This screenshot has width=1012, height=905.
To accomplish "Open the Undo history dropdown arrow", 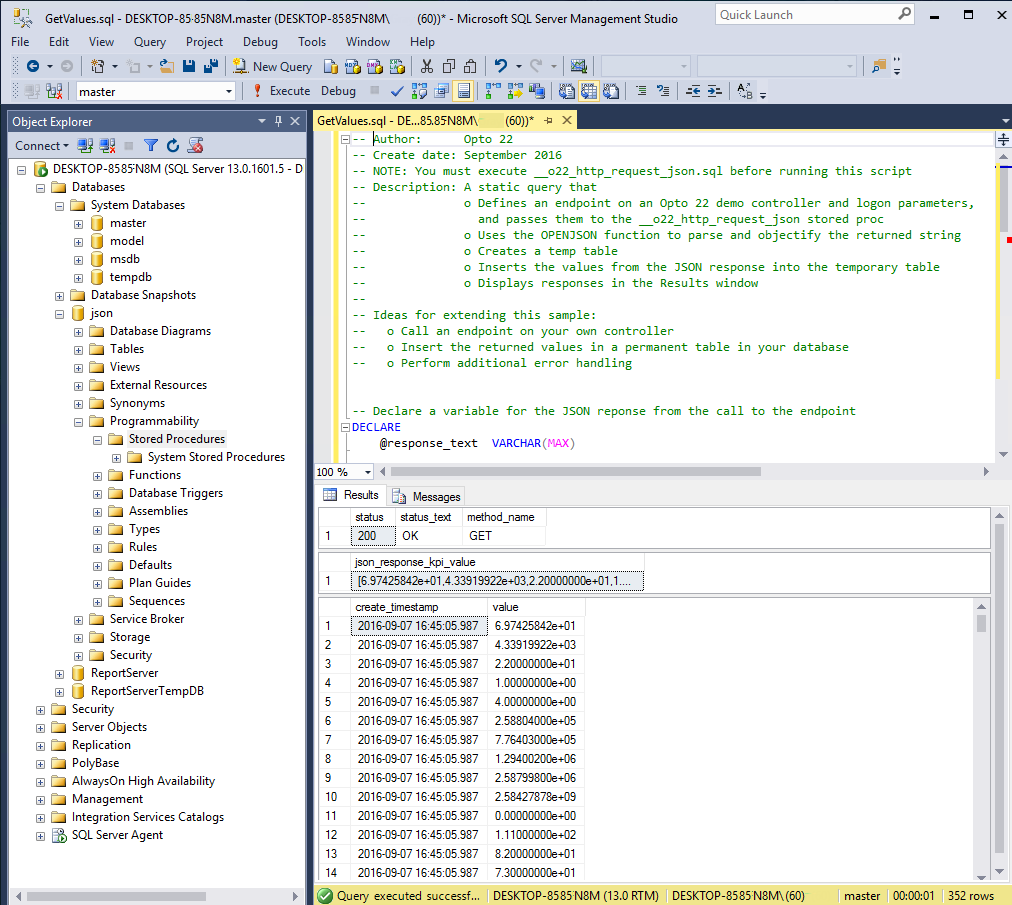I will coord(518,66).
